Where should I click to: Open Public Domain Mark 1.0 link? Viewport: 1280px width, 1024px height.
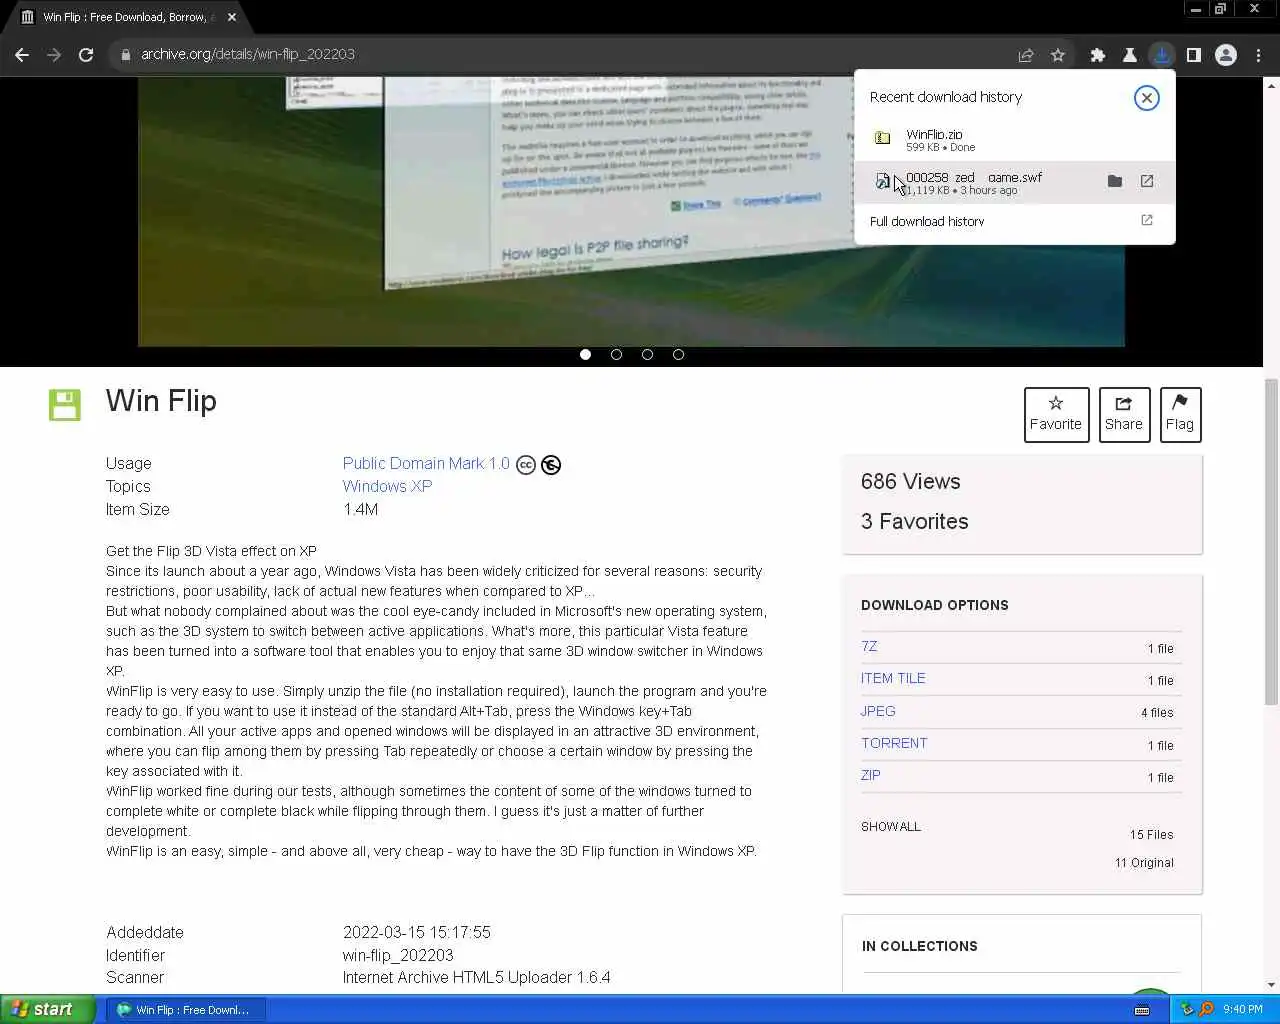click(x=426, y=464)
